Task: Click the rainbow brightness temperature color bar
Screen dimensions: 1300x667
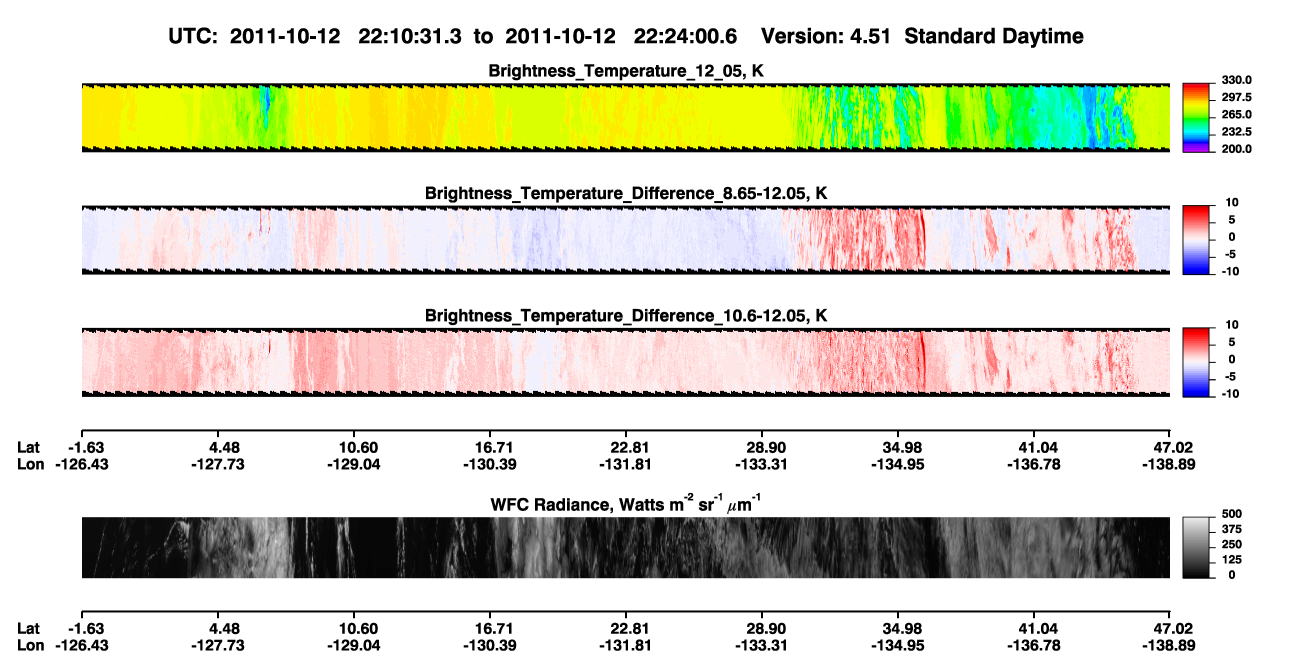Action: point(1195,117)
